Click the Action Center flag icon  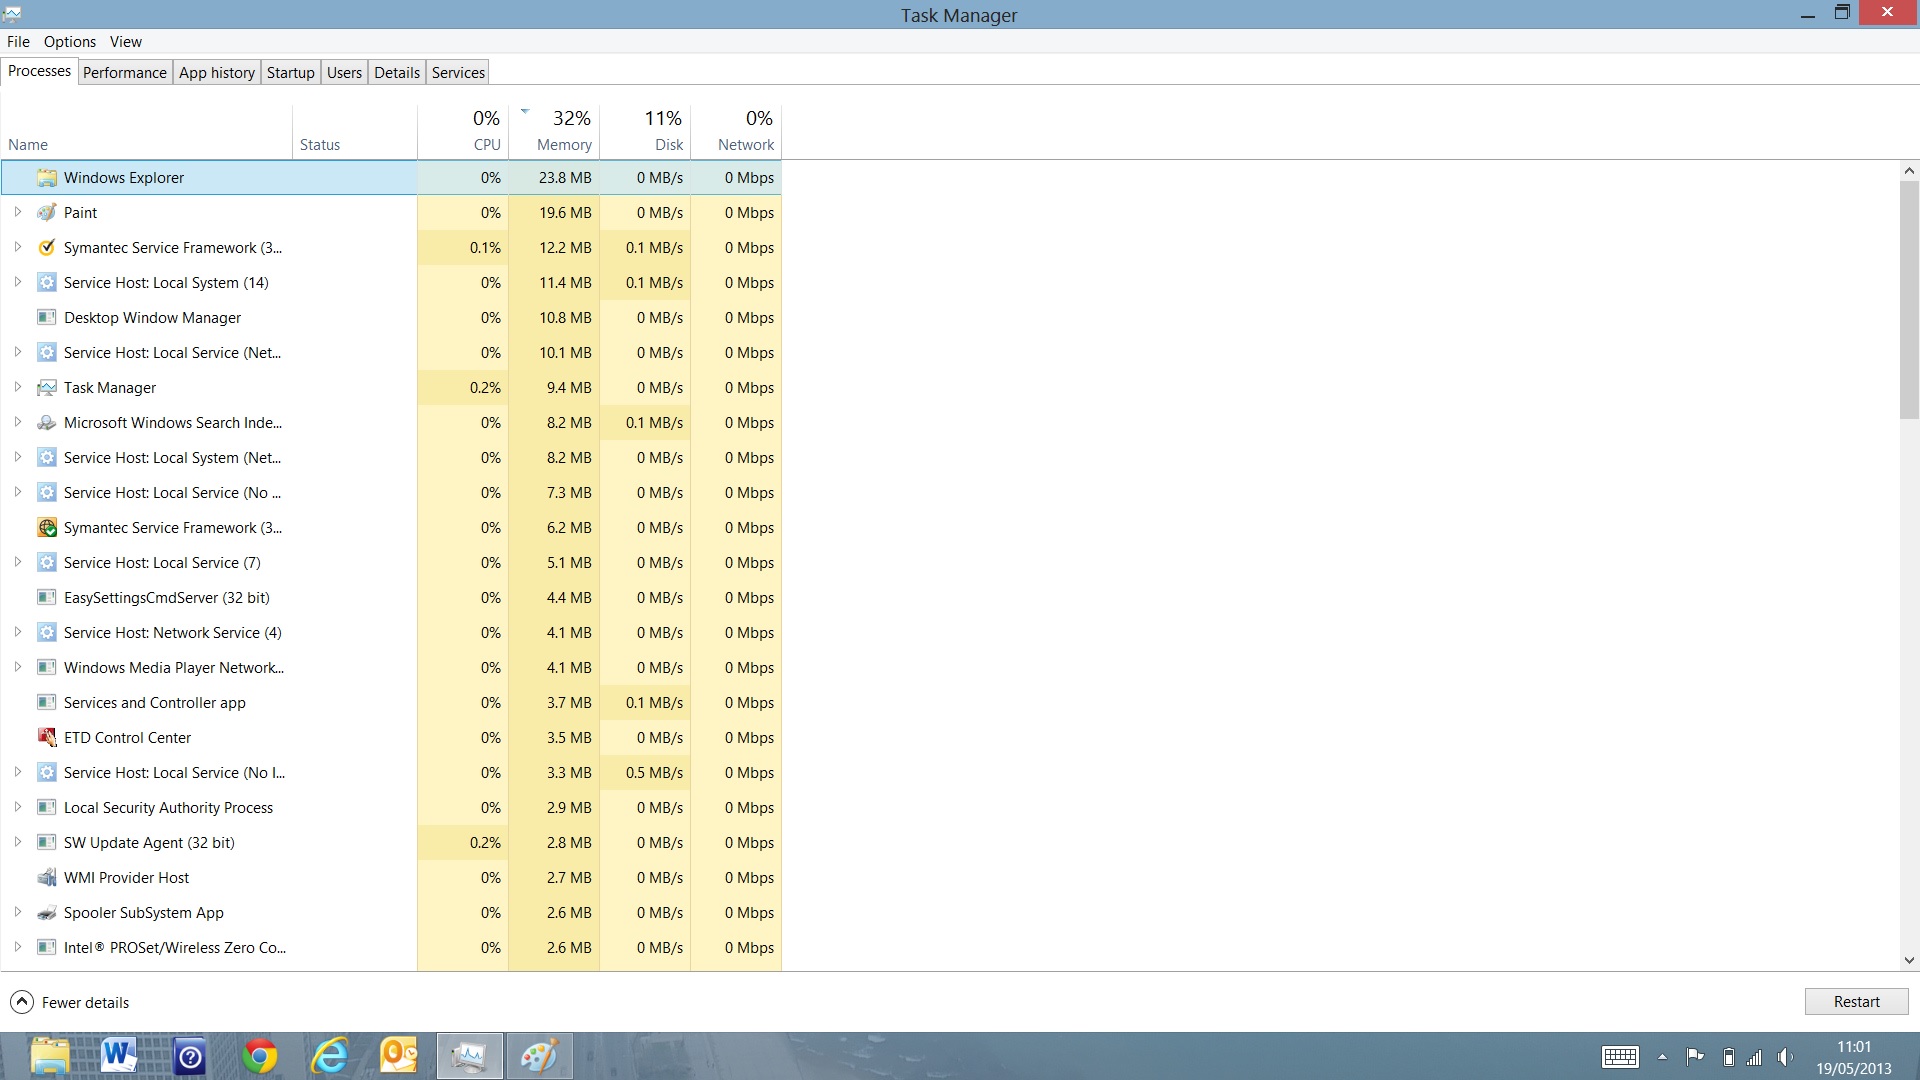[1695, 1057]
